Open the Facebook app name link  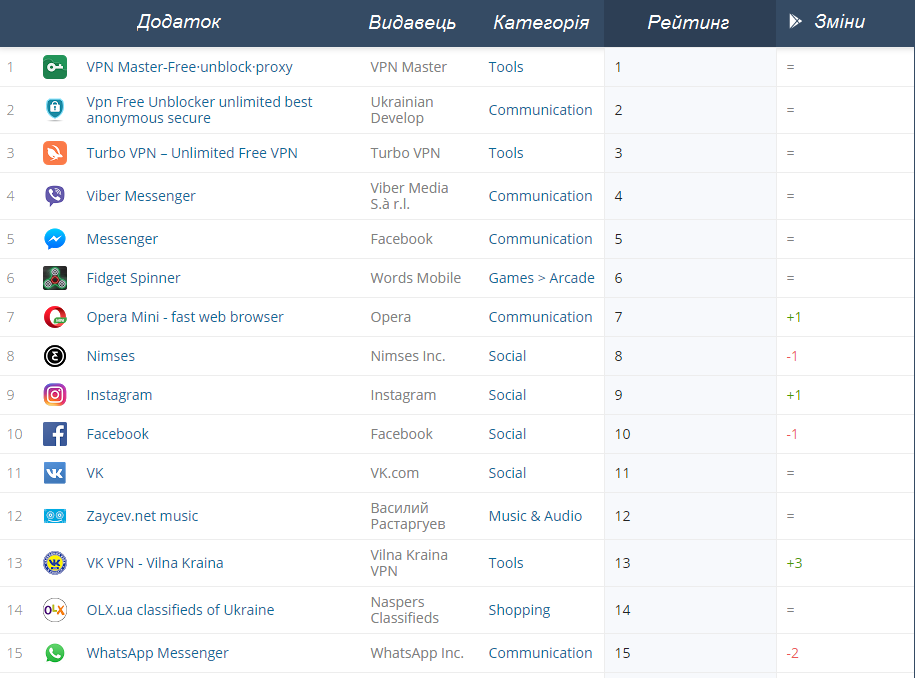[x=117, y=434]
